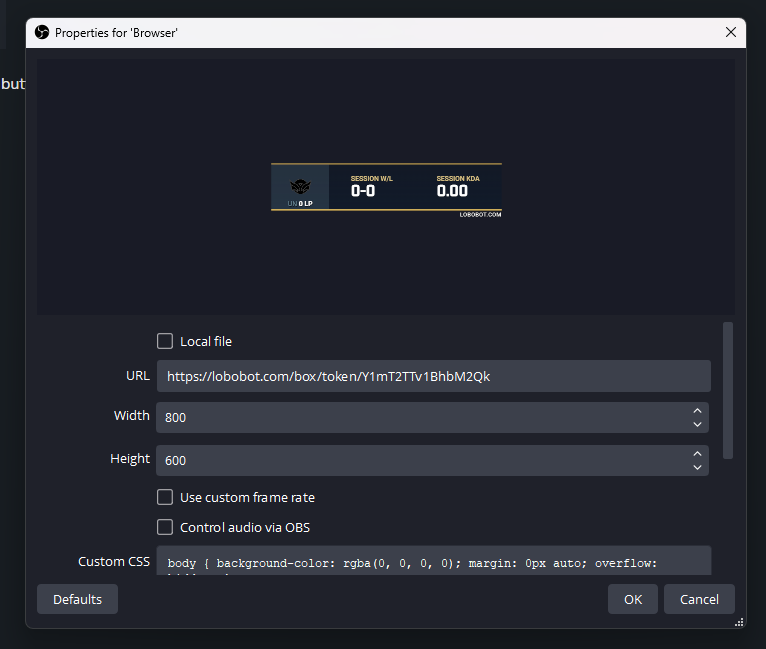Click the wolf rank icon in preview

click(300, 186)
